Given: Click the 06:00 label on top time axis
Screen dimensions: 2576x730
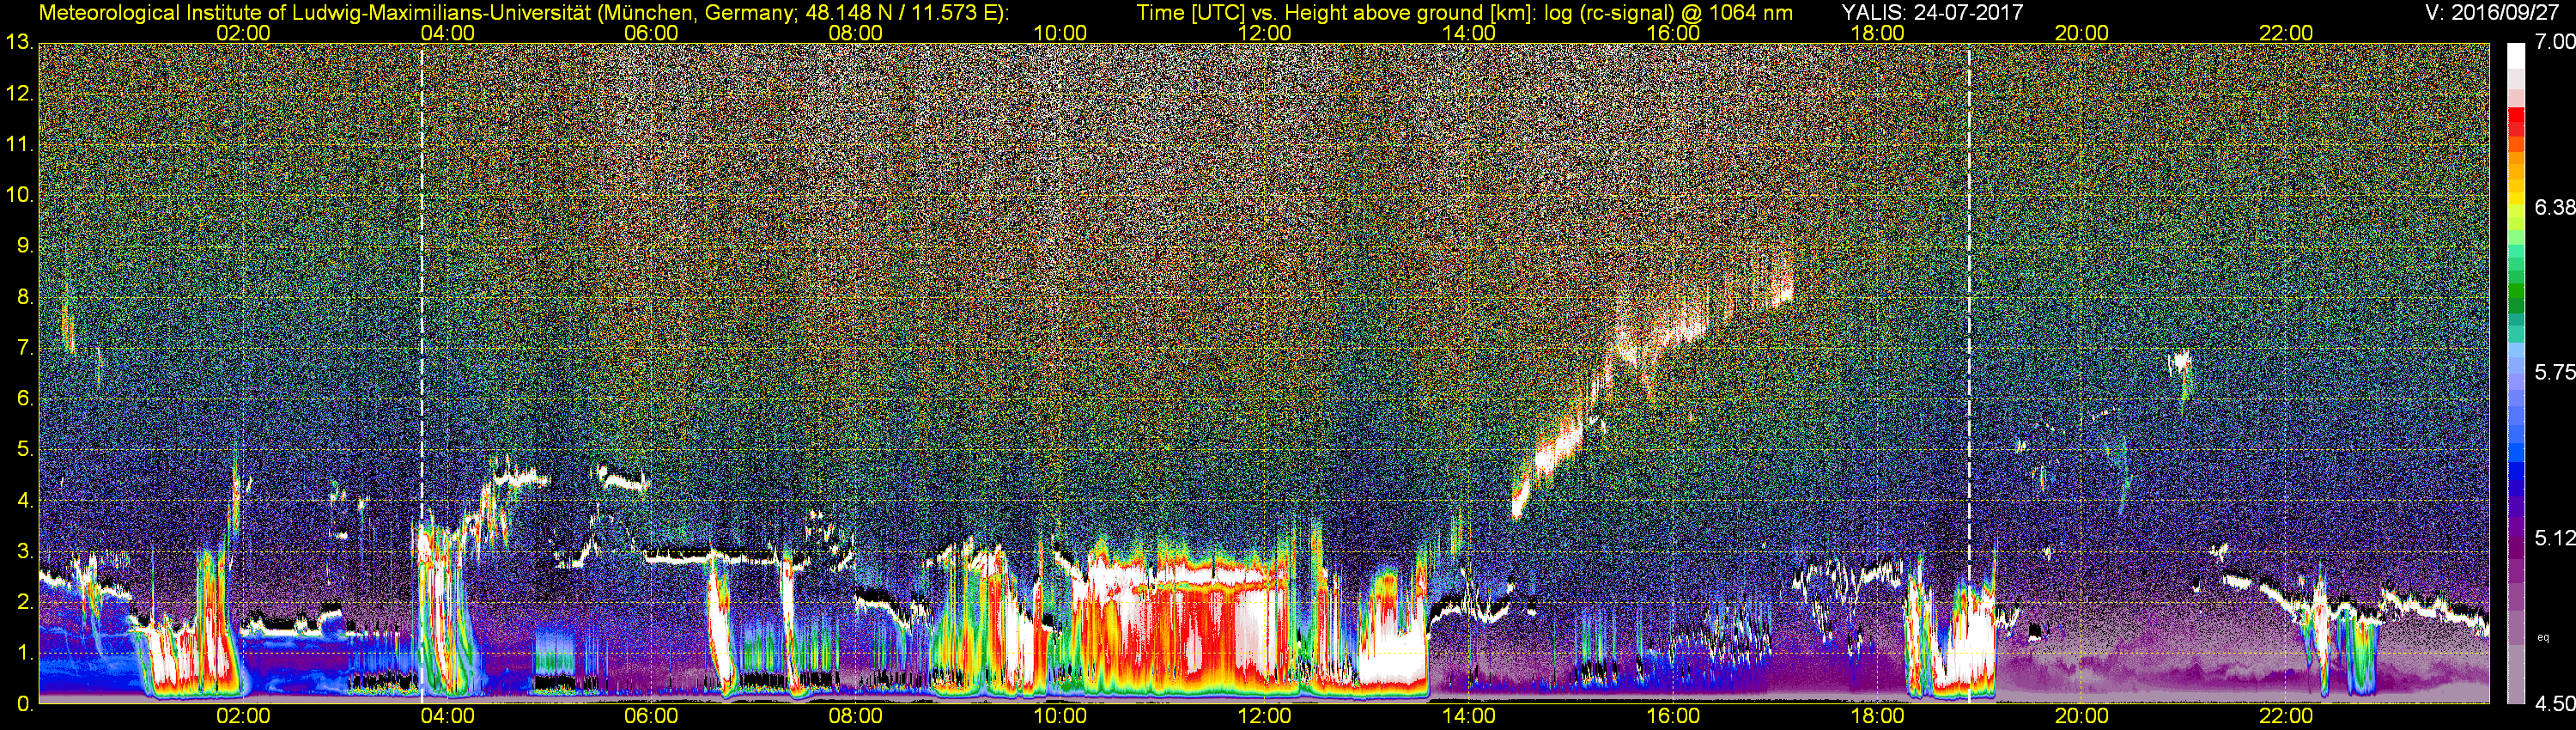Looking at the screenshot, I should (651, 33).
